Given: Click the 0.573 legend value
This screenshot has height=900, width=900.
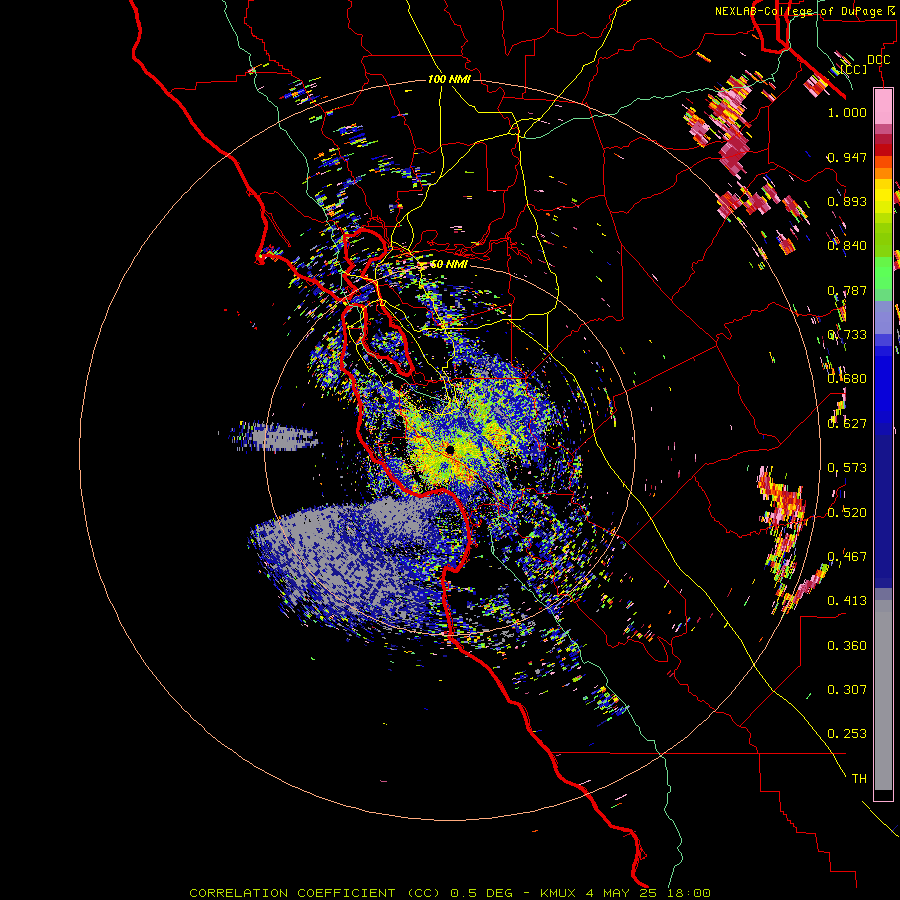Looking at the screenshot, I should coord(847,468).
